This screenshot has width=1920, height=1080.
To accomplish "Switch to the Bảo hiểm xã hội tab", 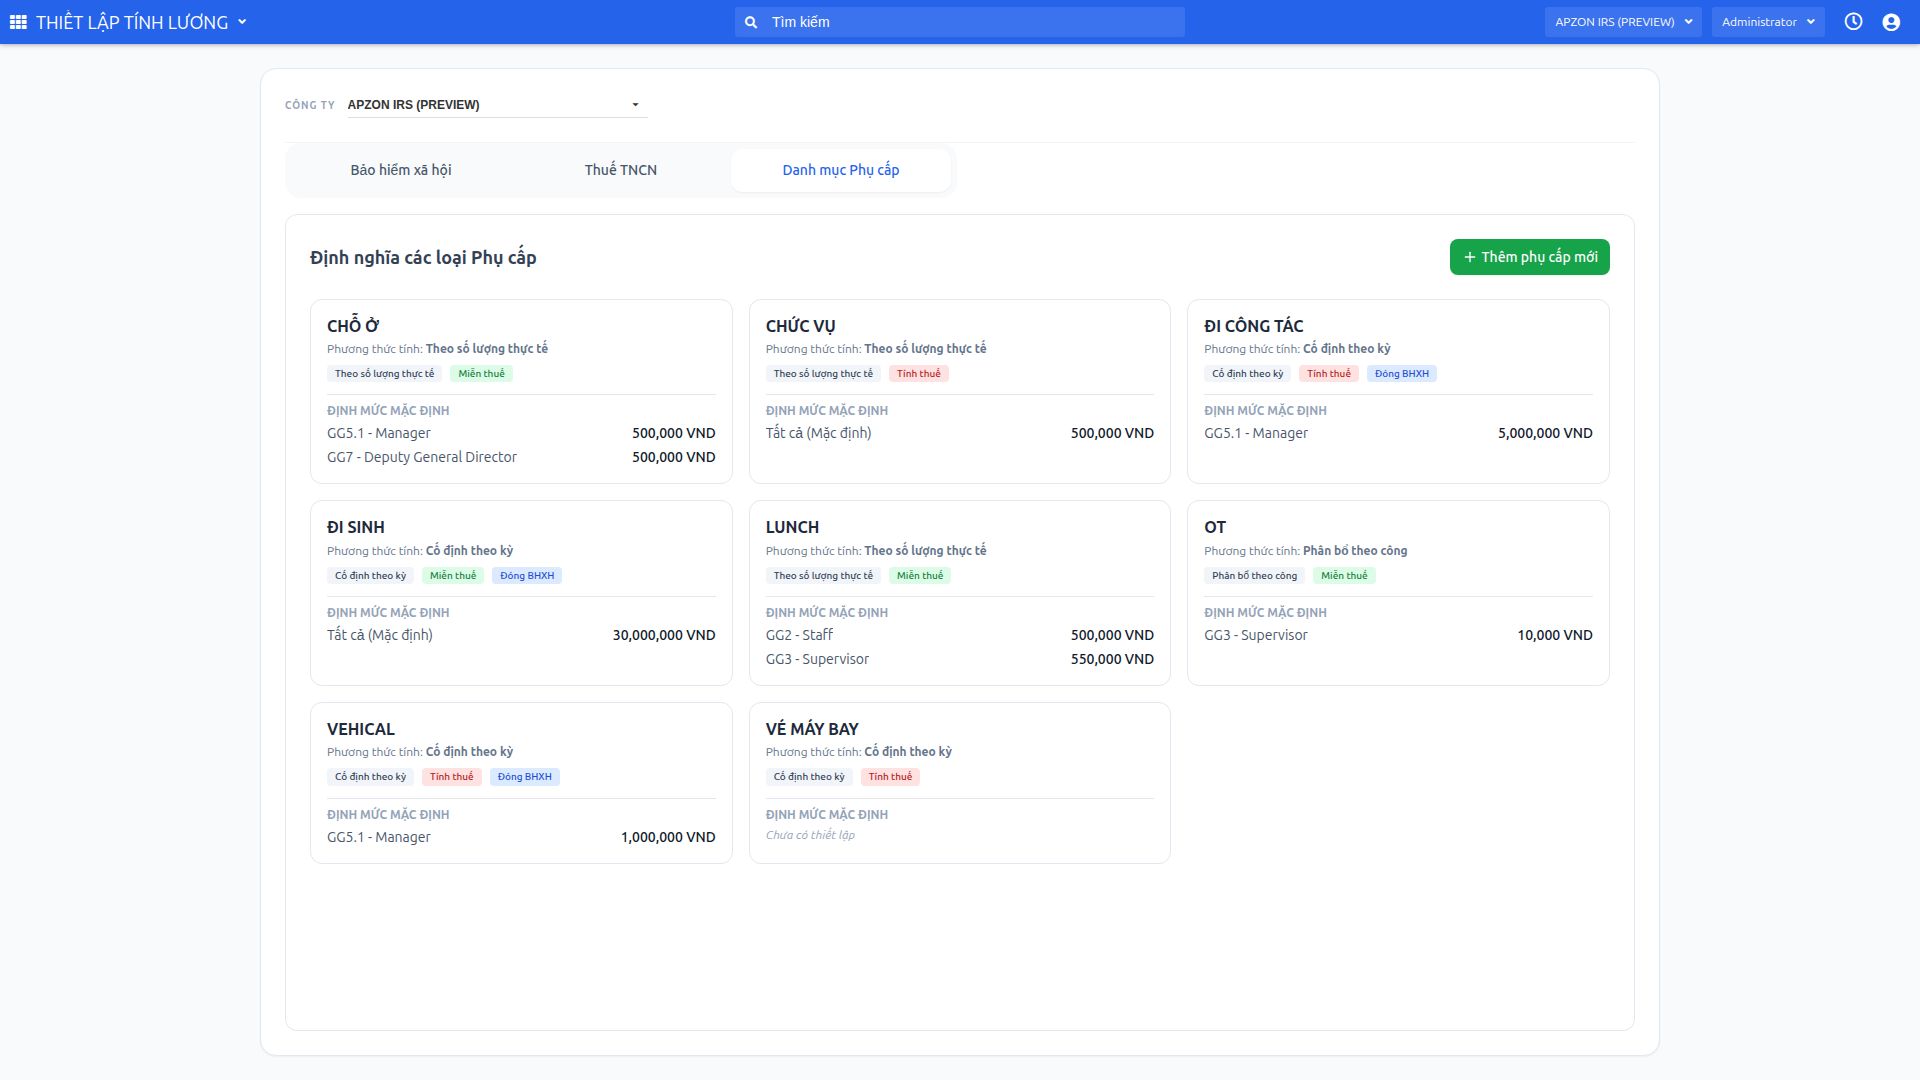I will [401, 170].
